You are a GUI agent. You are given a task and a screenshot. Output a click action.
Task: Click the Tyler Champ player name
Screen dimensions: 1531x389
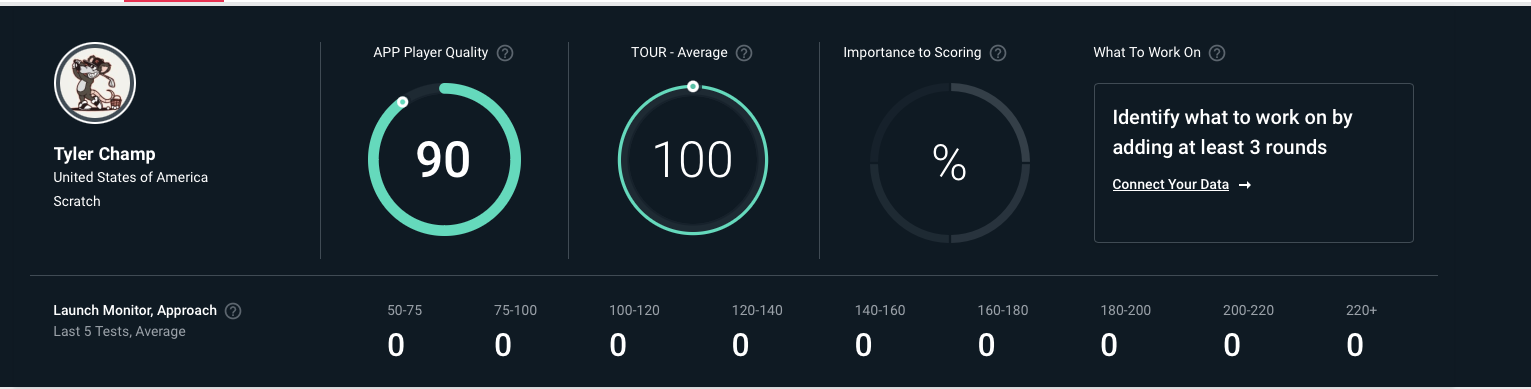click(x=104, y=154)
